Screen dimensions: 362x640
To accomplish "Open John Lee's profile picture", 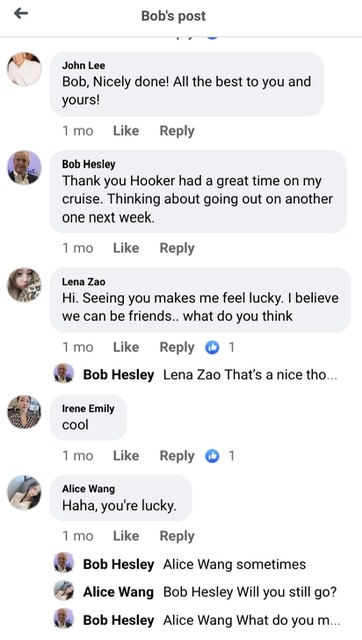I will pos(24,69).
